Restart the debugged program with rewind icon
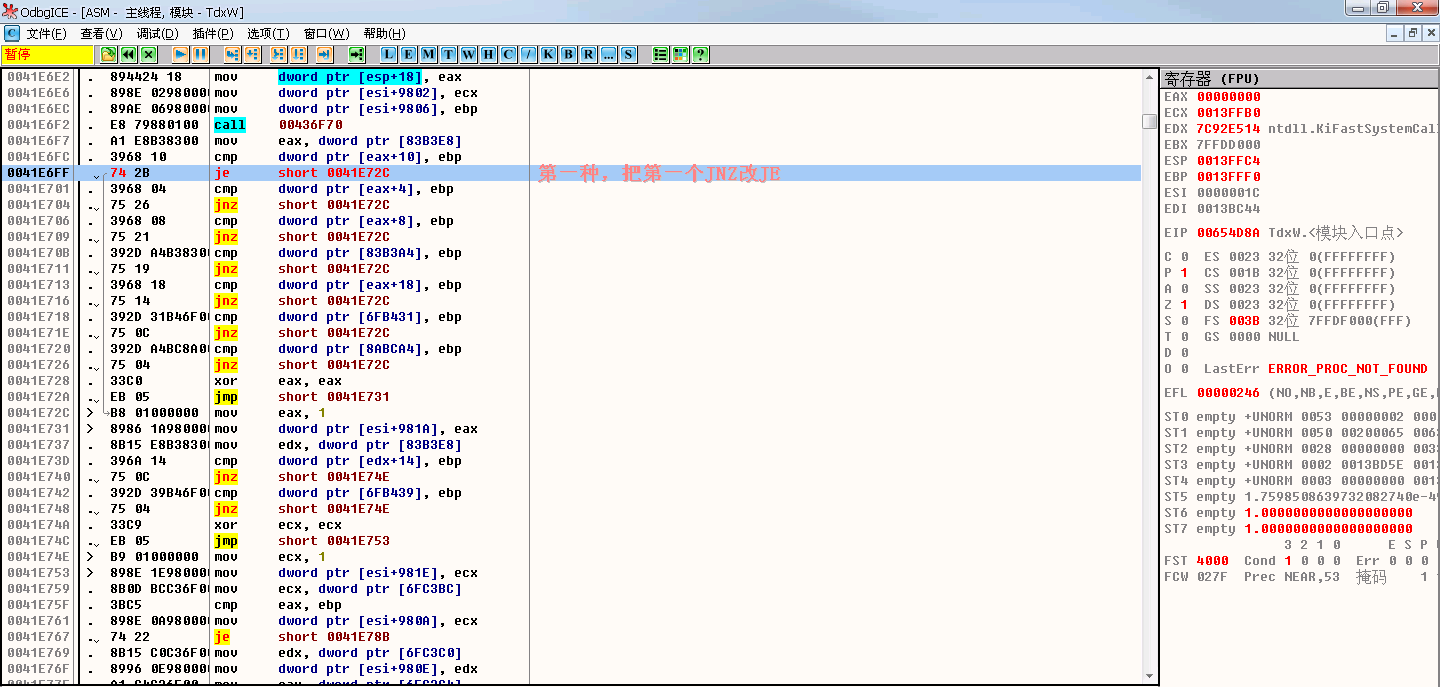Viewport: 1440px width, 687px height. pos(128,54)
